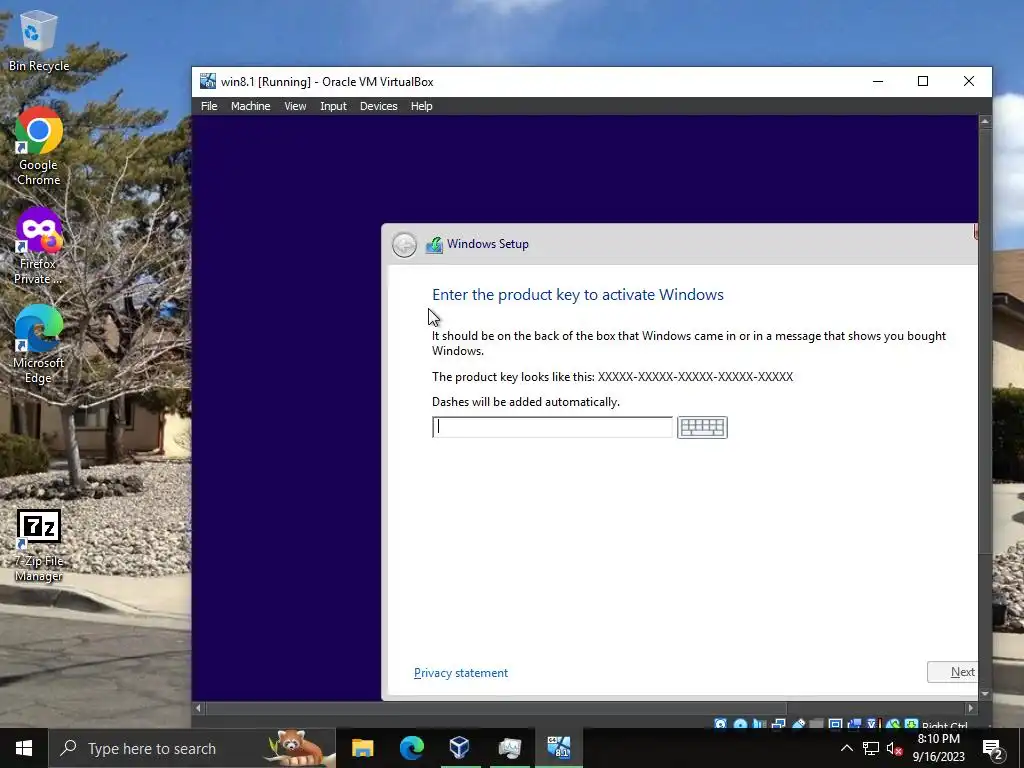Click the vertical scrollbar down arrow
The height and width of the screenshot is (768, 1024).
985,694
